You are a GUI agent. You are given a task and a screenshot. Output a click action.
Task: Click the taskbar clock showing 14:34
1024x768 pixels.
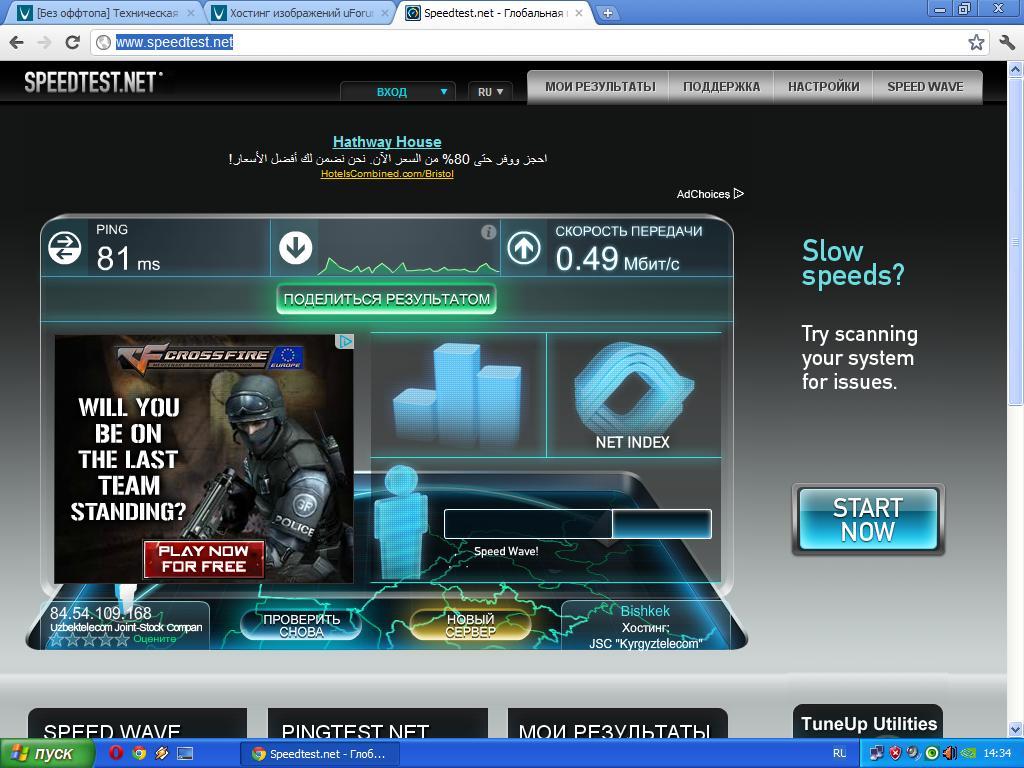click(997, 754)
